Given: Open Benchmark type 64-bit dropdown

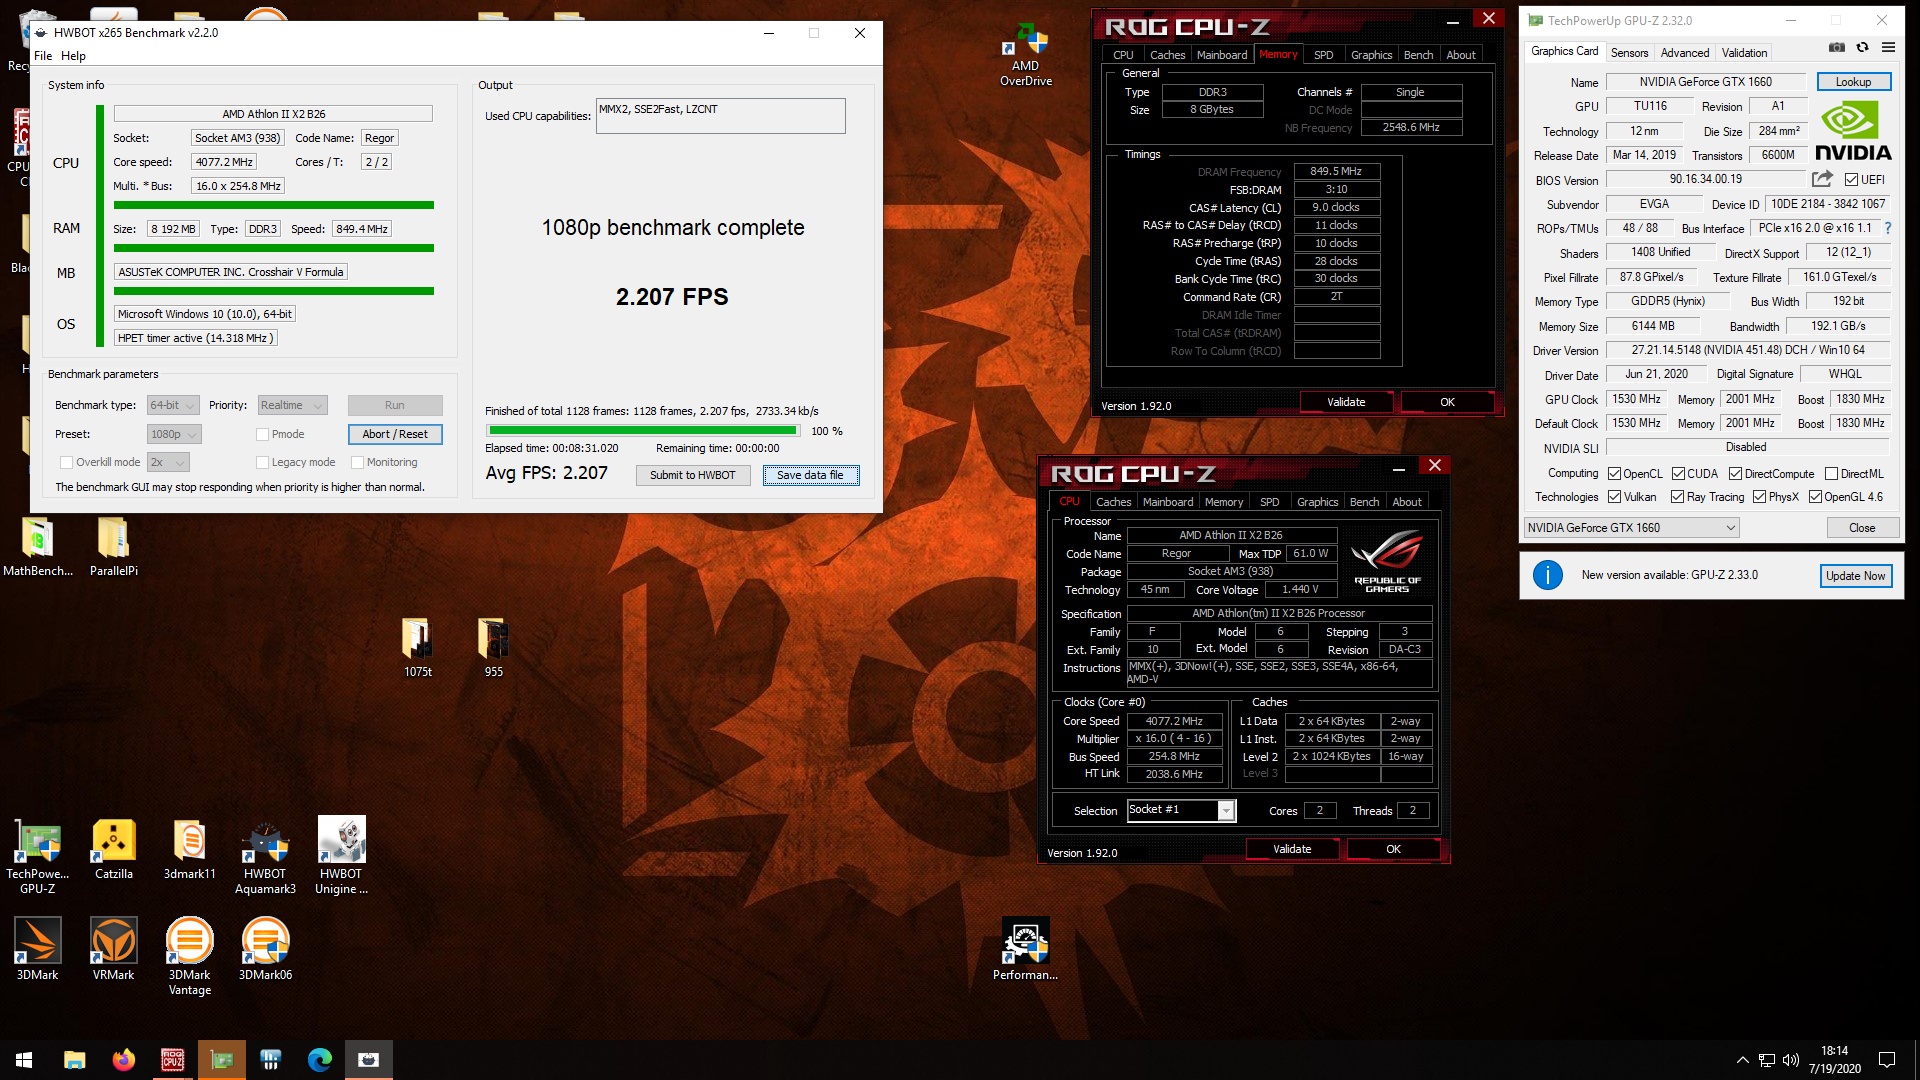Looking at the screenshot, I should pyautogui.click(x=172, y=405).
